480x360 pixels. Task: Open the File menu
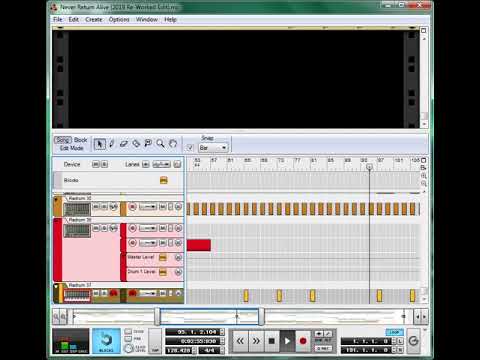[58, 20]
